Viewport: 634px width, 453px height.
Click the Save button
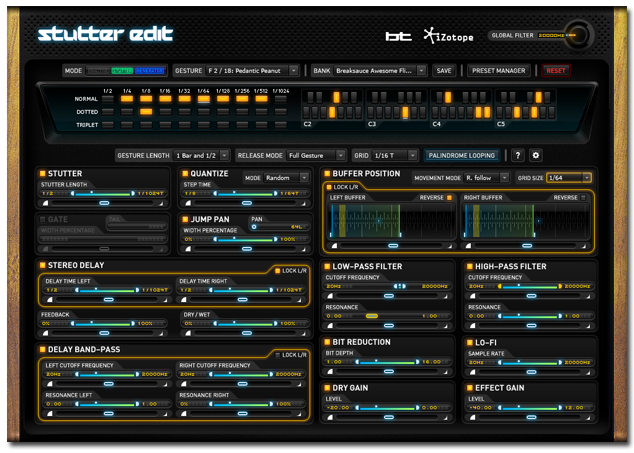point(444,70)
